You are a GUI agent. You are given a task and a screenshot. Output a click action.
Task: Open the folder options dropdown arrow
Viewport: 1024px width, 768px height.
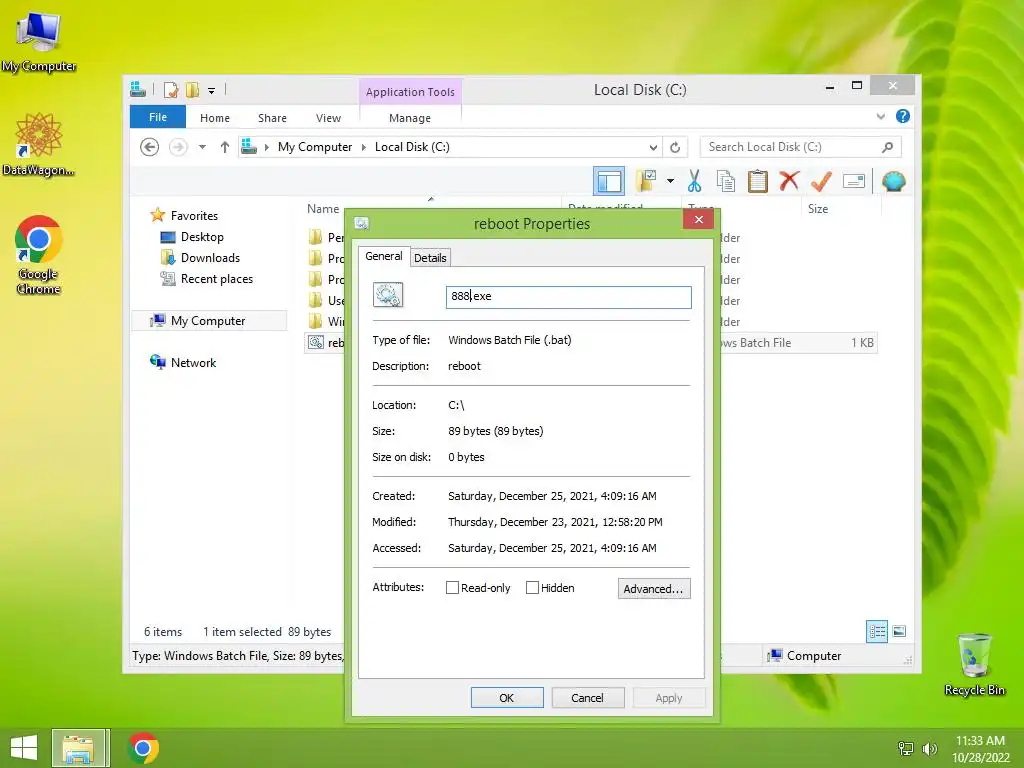click(670, 181)
